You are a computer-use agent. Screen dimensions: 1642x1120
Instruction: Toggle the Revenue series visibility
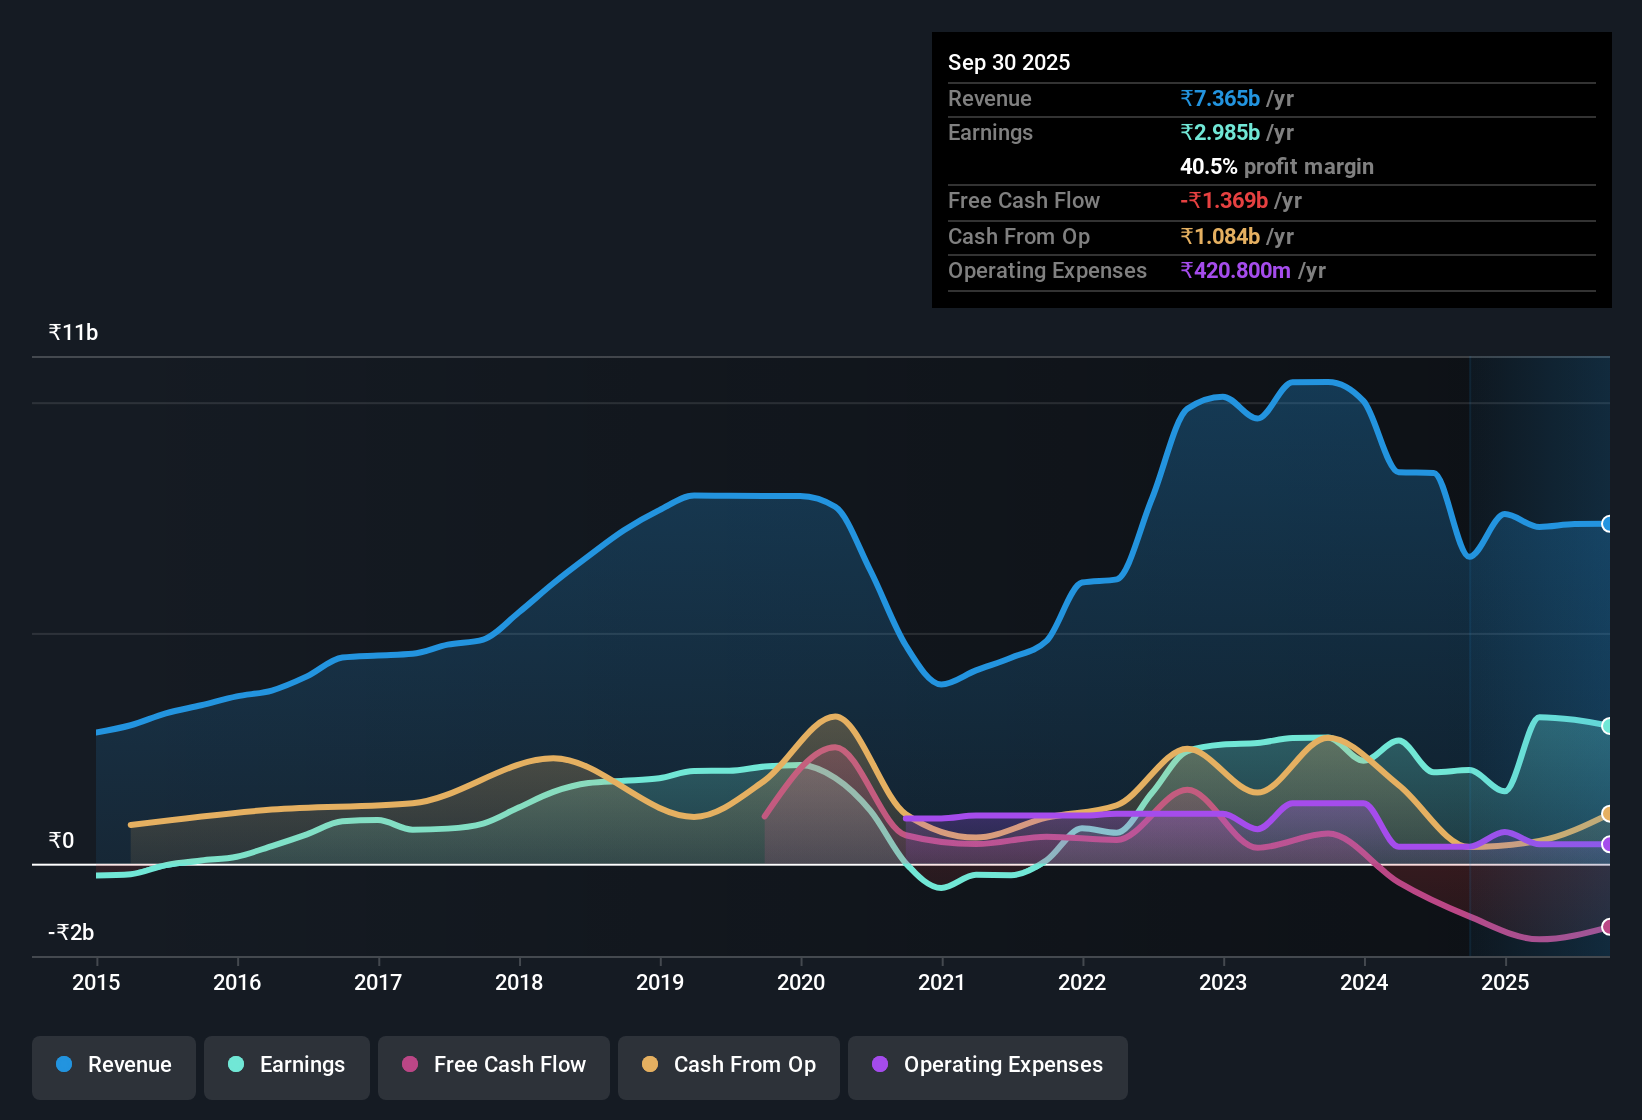(113, 1065)
